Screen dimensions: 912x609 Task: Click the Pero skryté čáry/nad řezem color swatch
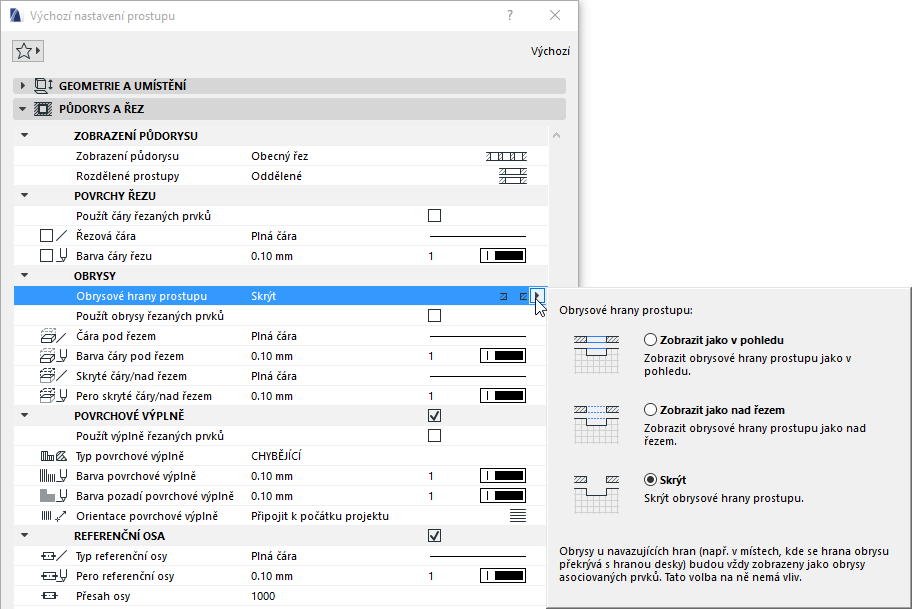coord(503,396)
